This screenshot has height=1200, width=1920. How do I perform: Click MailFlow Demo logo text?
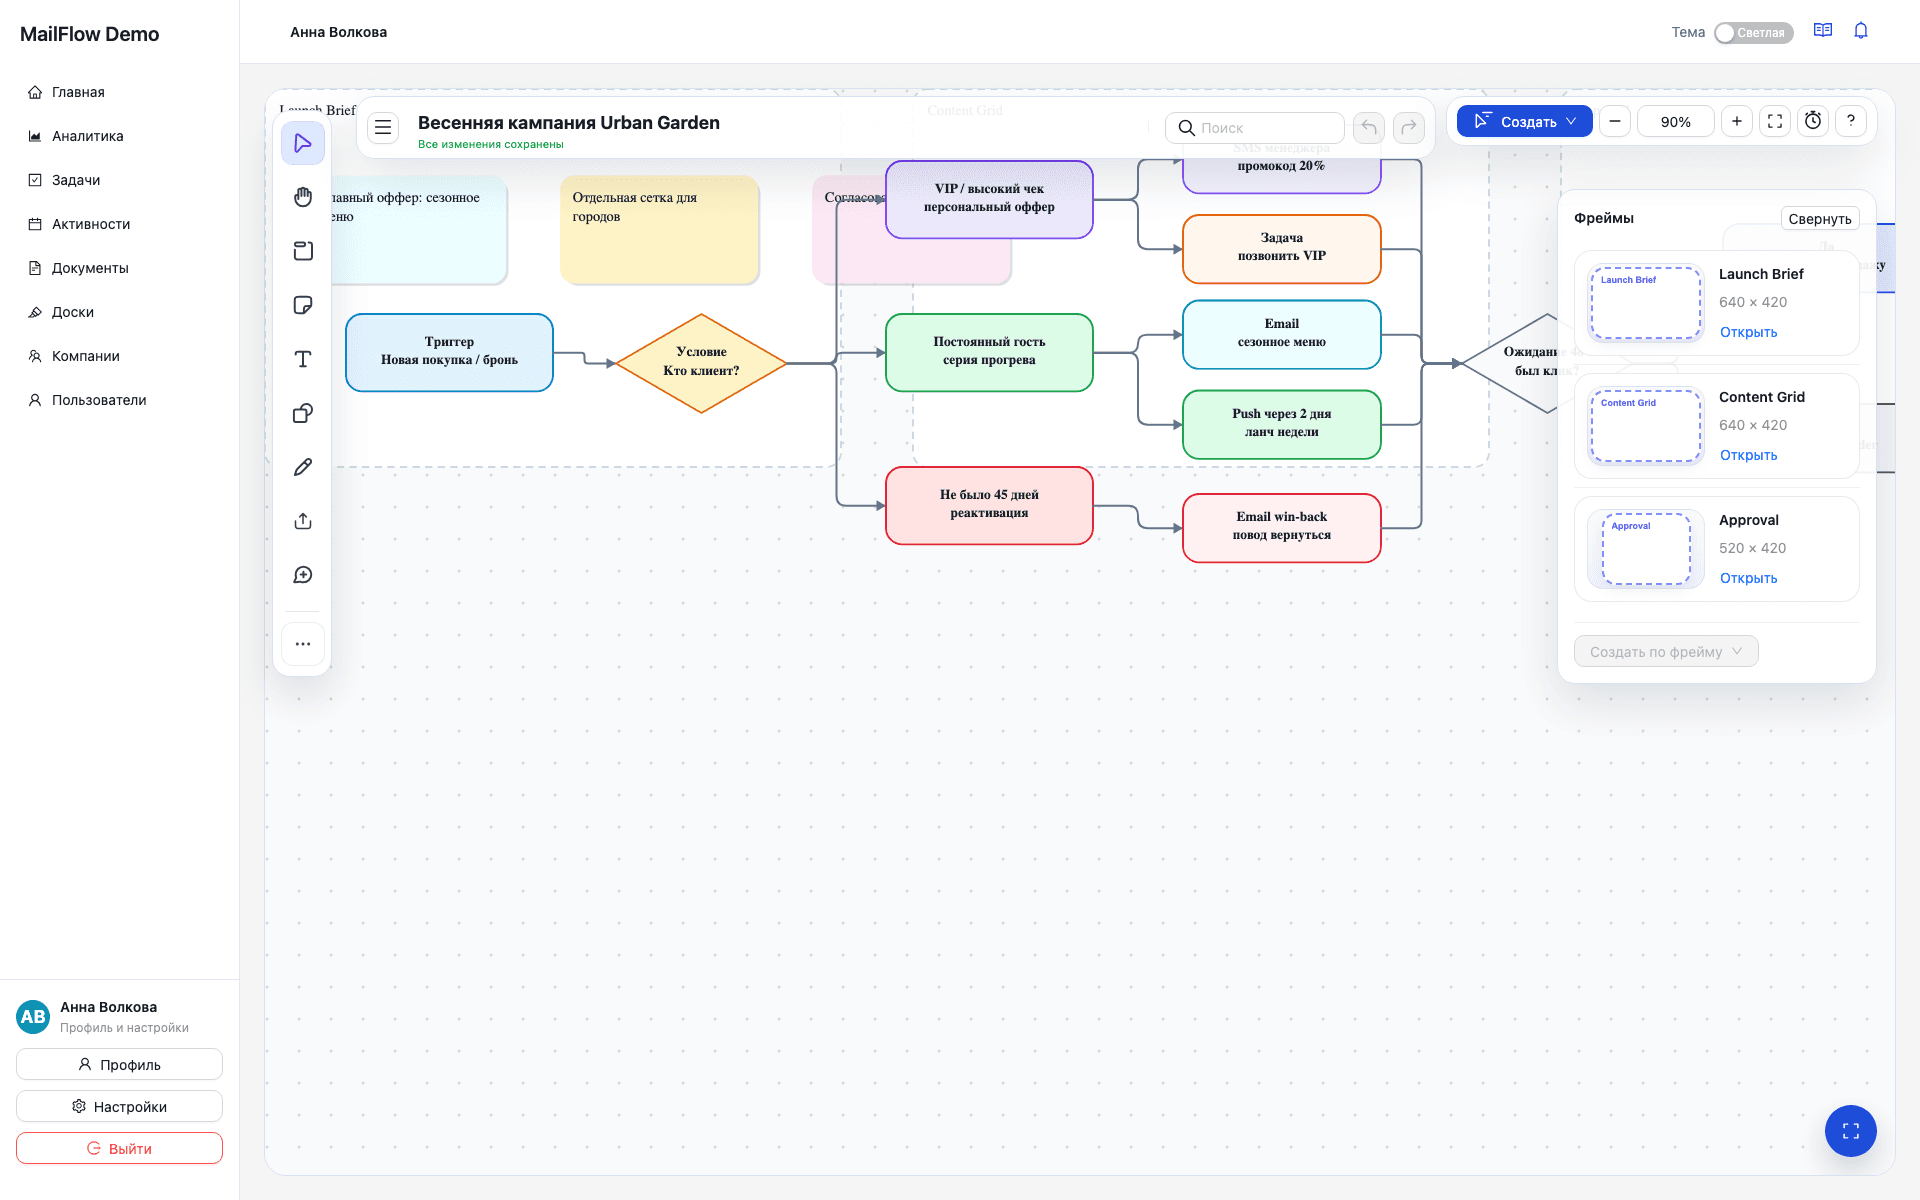click(89, 34)
